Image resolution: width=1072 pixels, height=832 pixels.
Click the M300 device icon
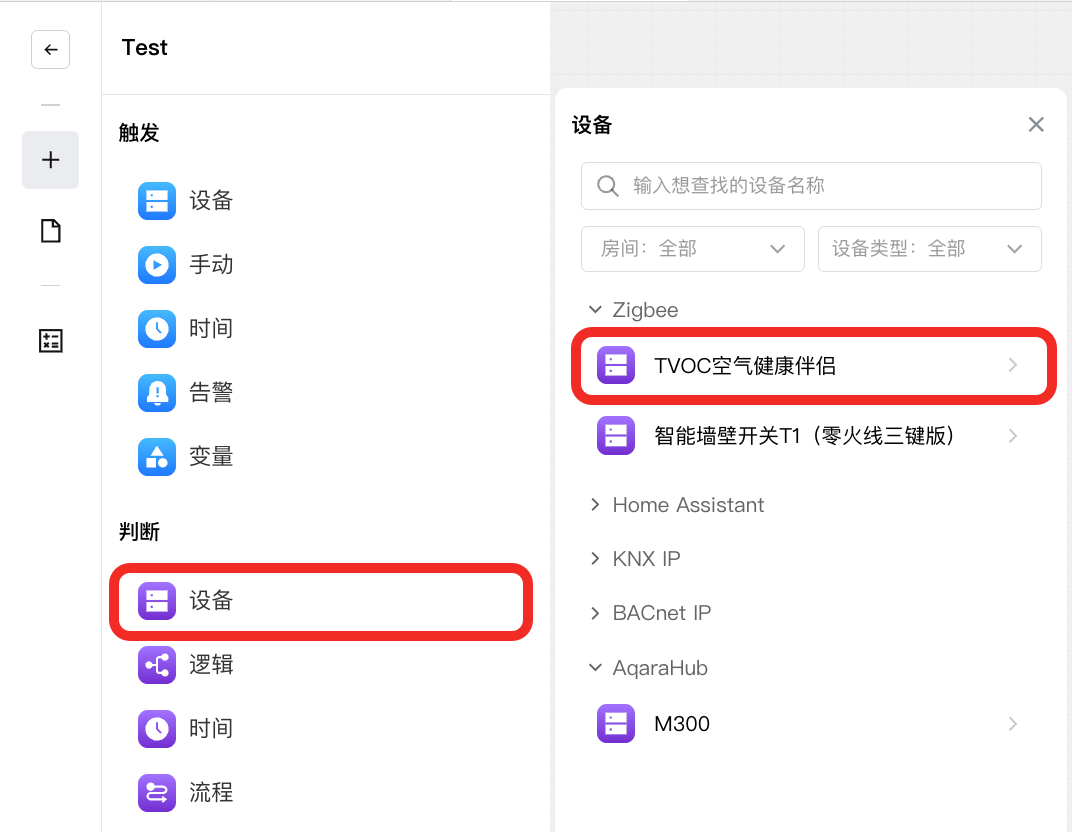click(x=615, y=723)
